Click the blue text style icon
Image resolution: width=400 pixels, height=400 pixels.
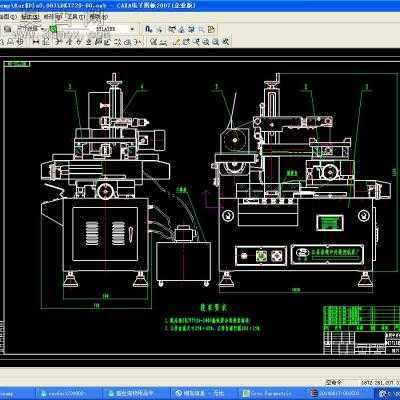(149, 29)
